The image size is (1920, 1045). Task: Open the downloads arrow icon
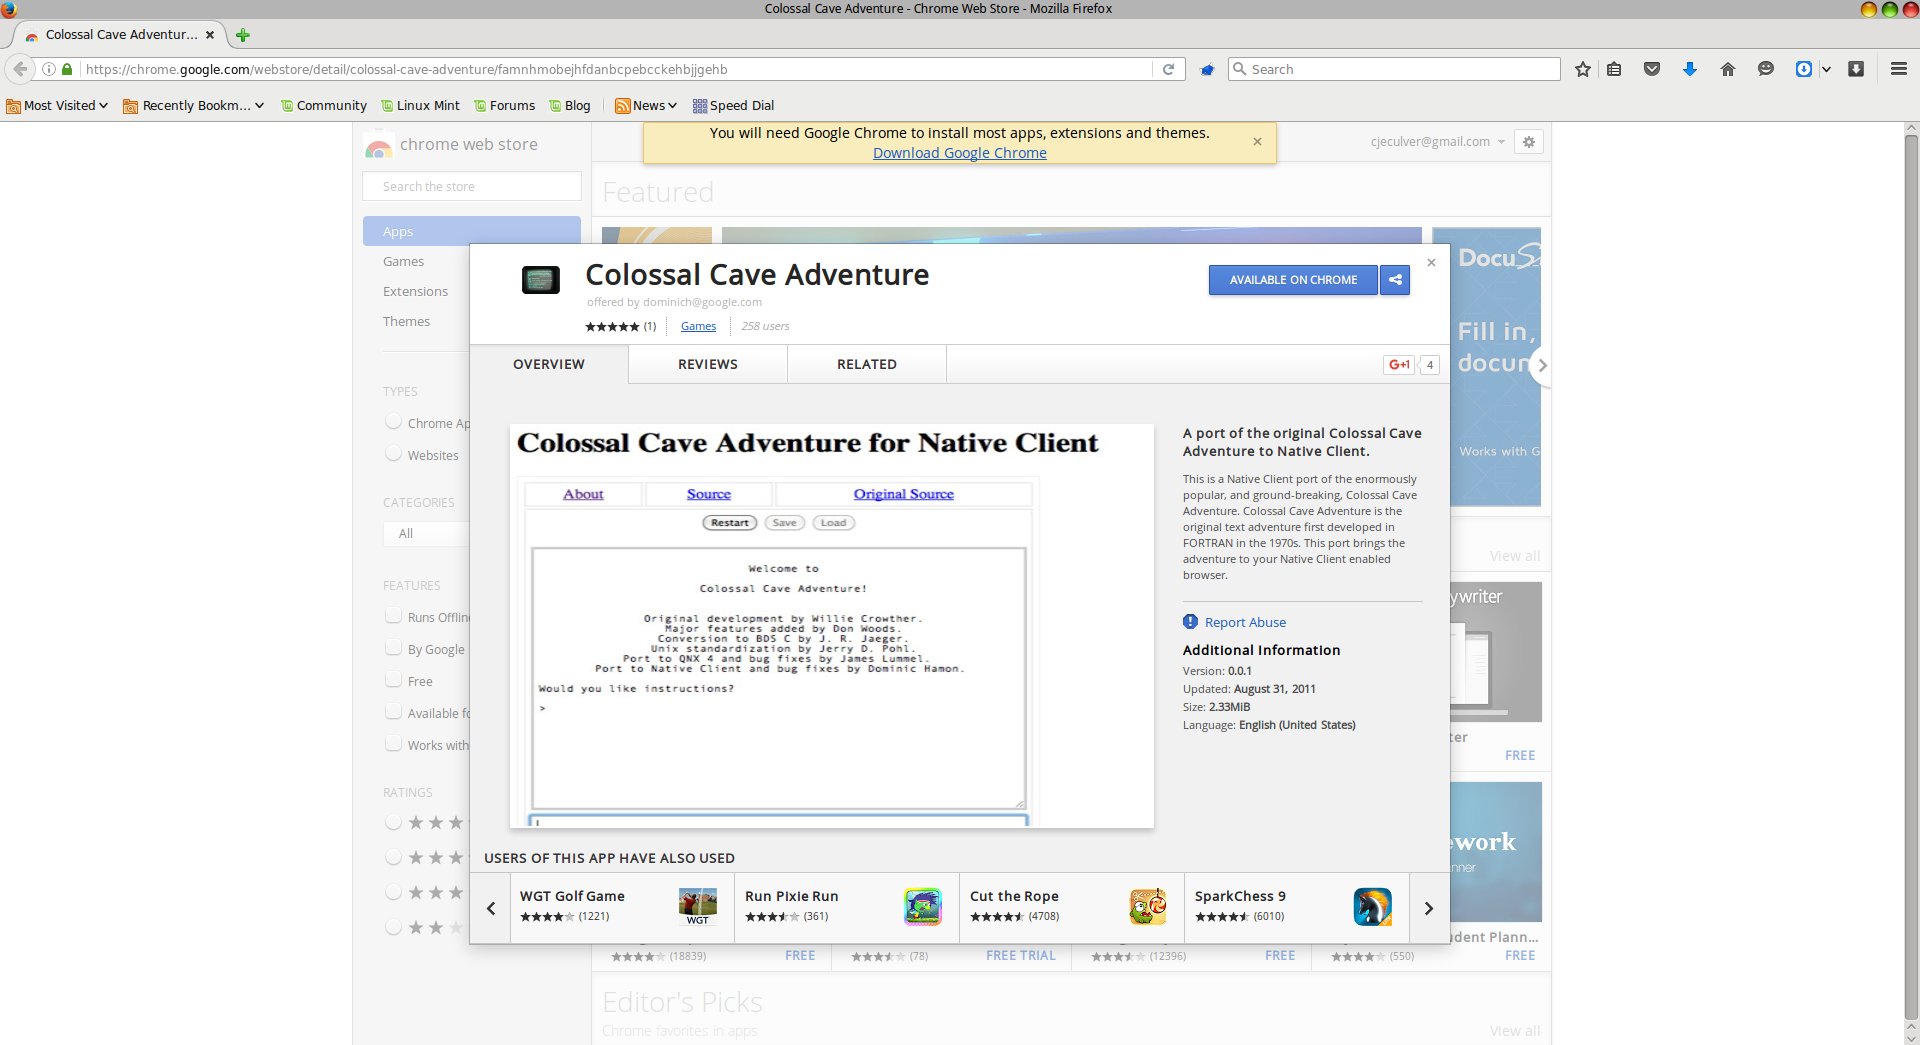[x=1690, y=69]
